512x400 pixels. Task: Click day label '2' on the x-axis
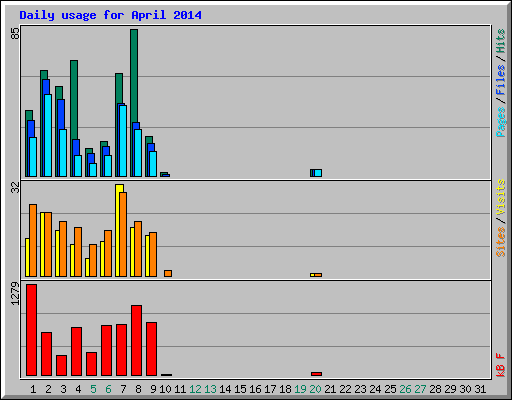coord(48,389)
